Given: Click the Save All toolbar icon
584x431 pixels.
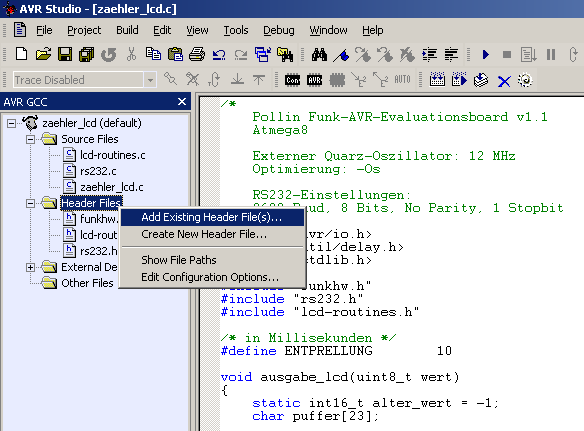Looking at the screenshot, I should (x=86, y=55).
